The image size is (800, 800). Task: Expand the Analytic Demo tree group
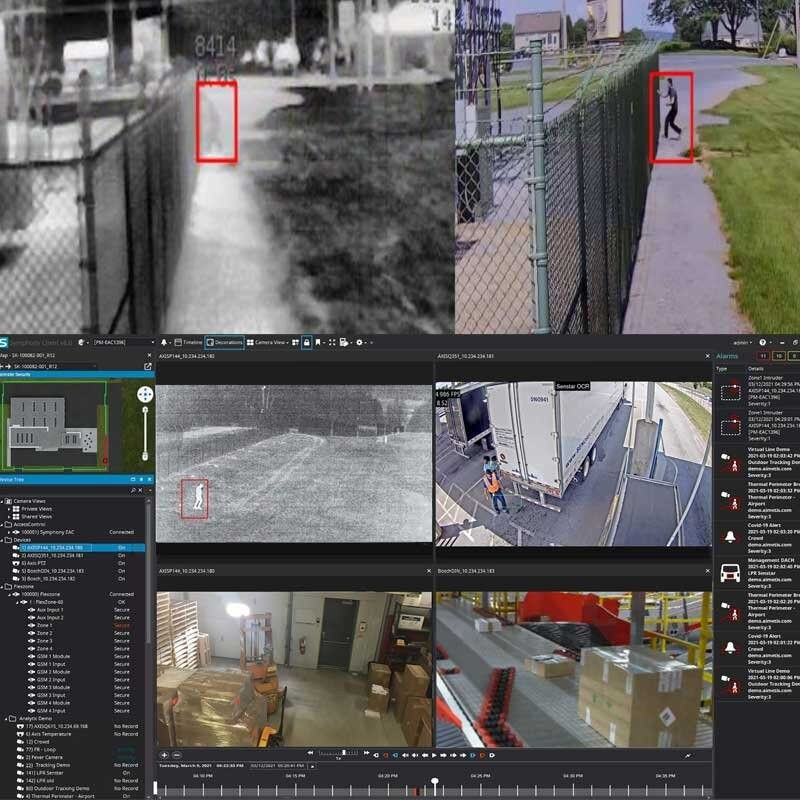pyautogui.click(x=4, y=718)
